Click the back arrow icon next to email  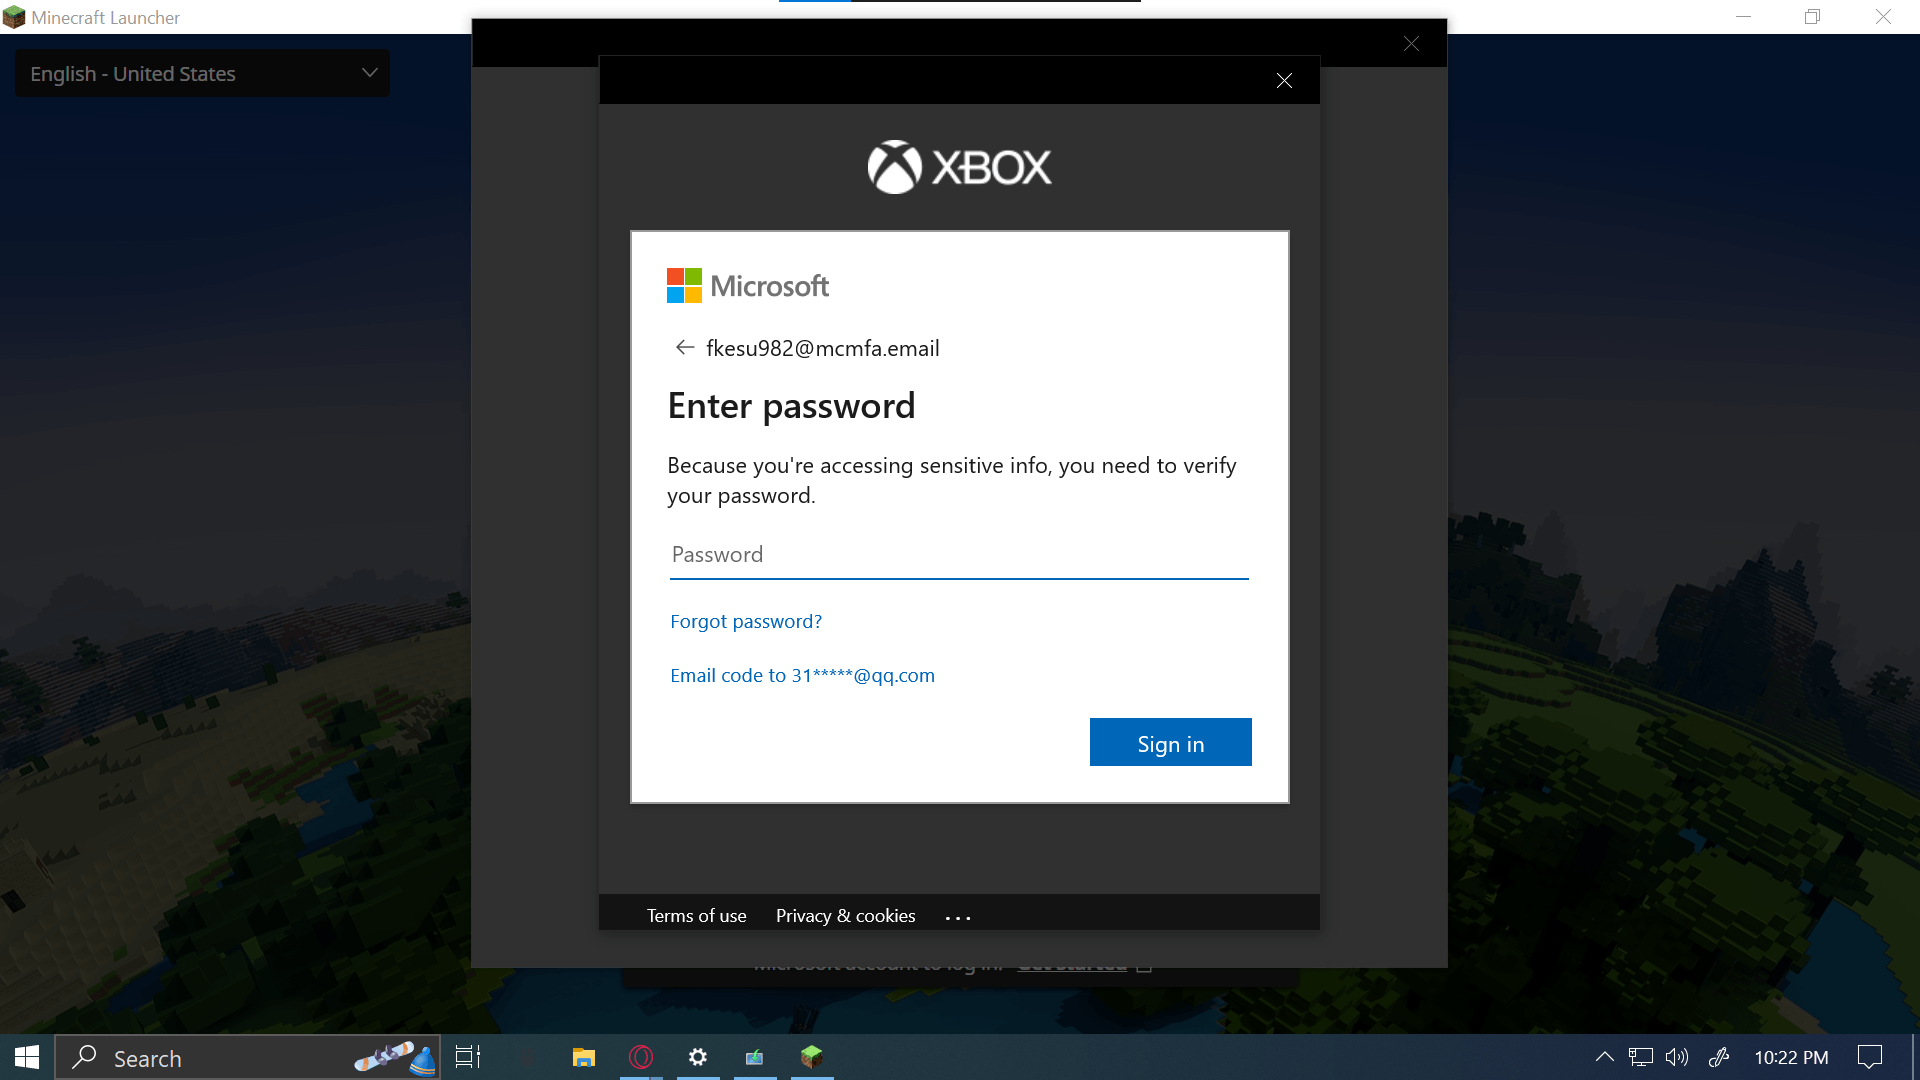pos(682,347)
